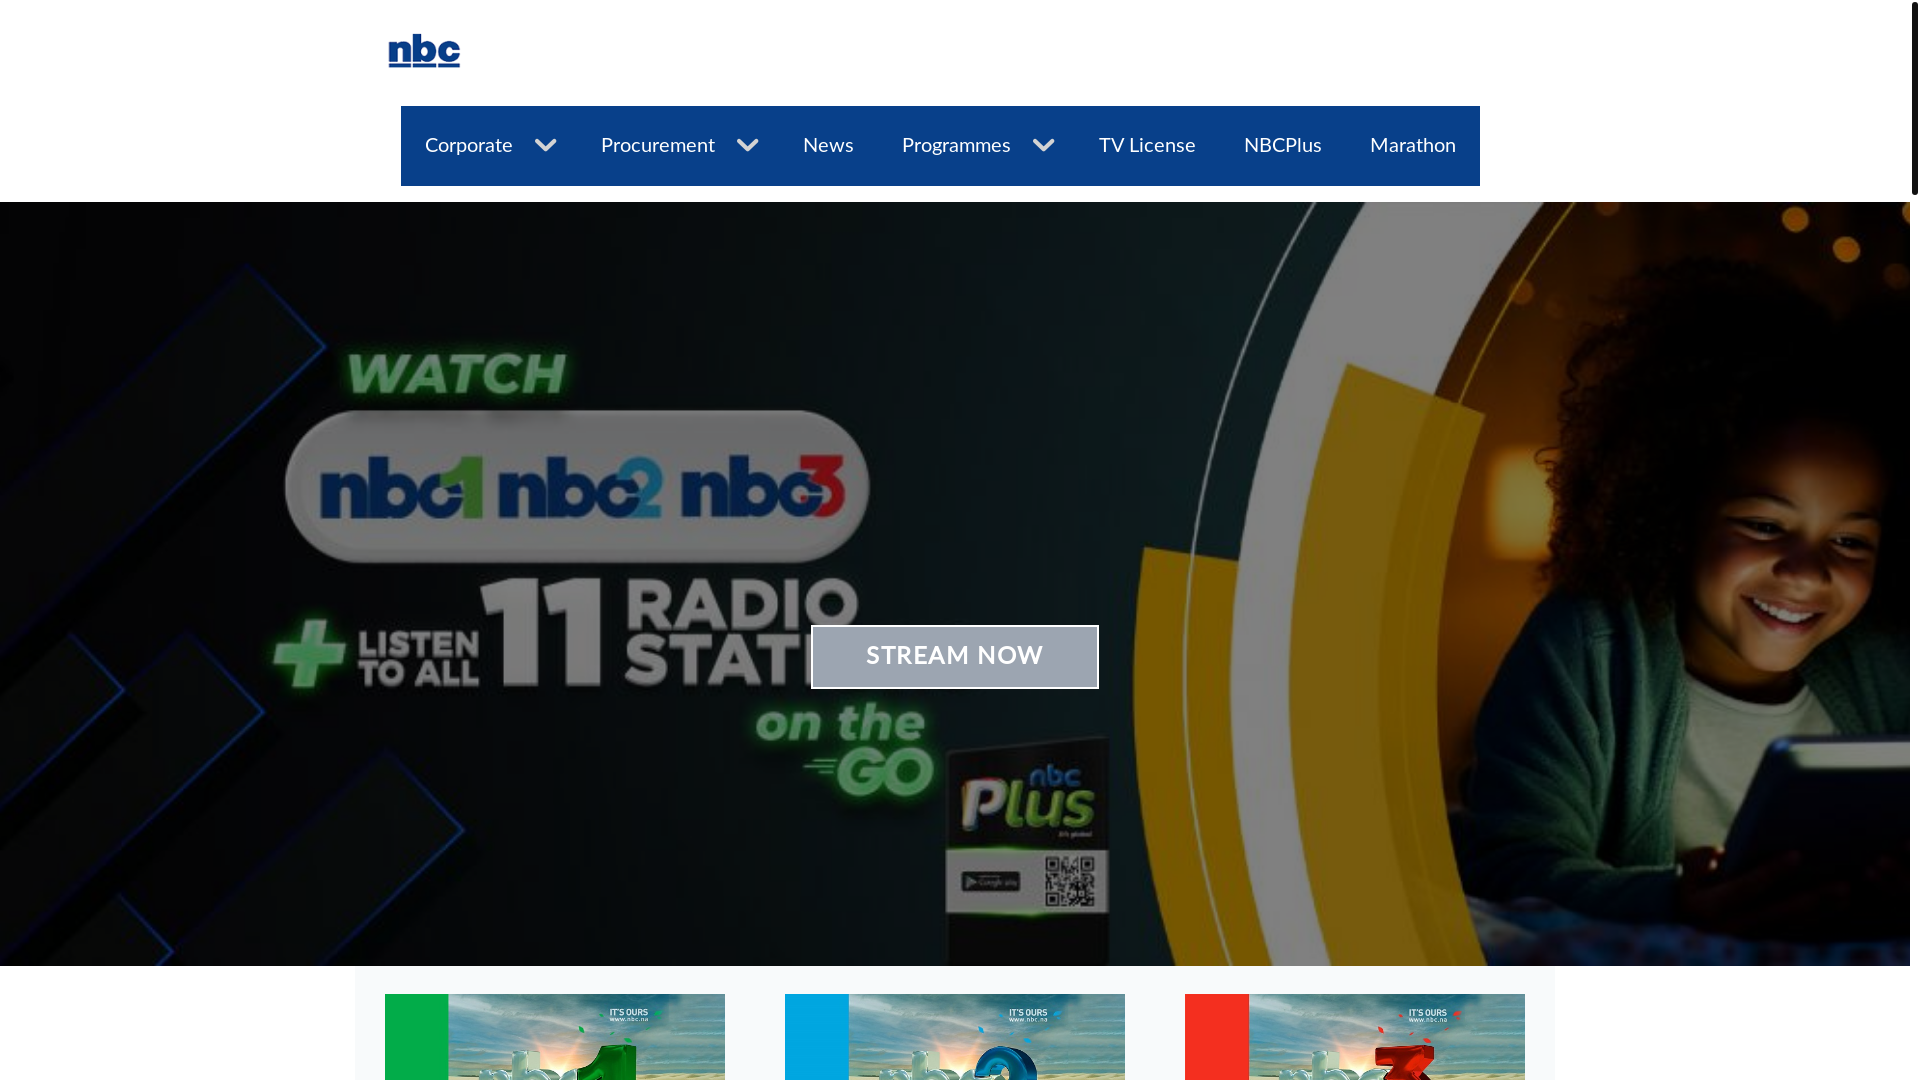Open the blue nbc2 channel thumbnail
This screenshot has width=1920, height=1080.
coord(955,1037)
